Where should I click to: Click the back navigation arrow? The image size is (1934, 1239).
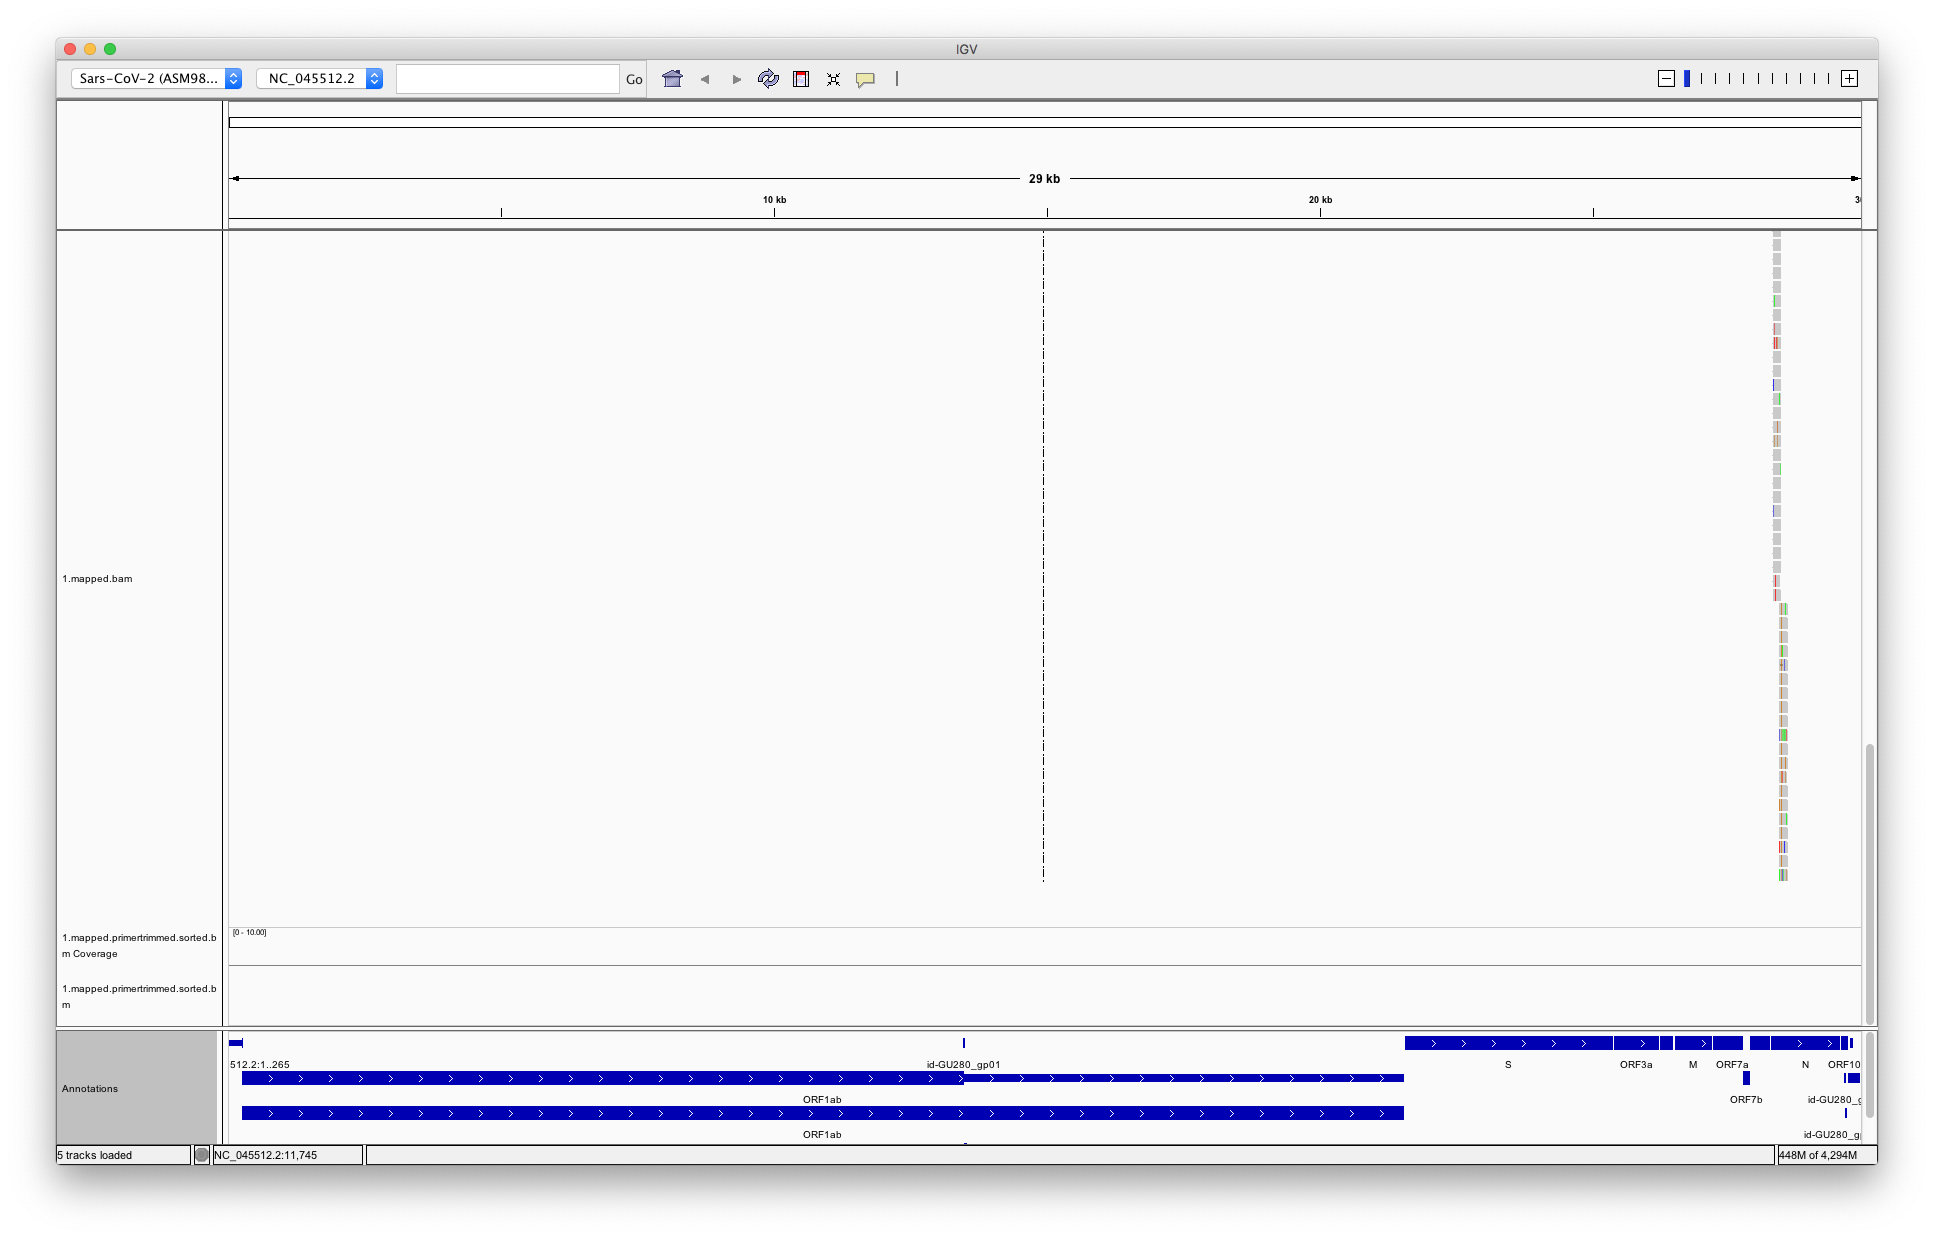coord(705,79)
